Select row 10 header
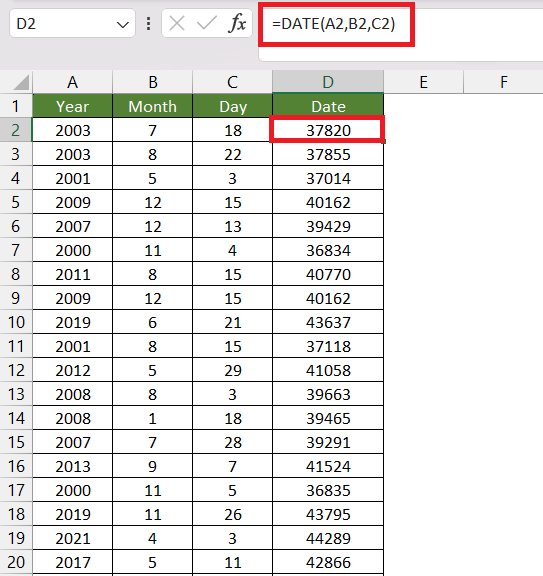Image resolution: width=543 pixels, height=576 pixels. pos(16,322)
